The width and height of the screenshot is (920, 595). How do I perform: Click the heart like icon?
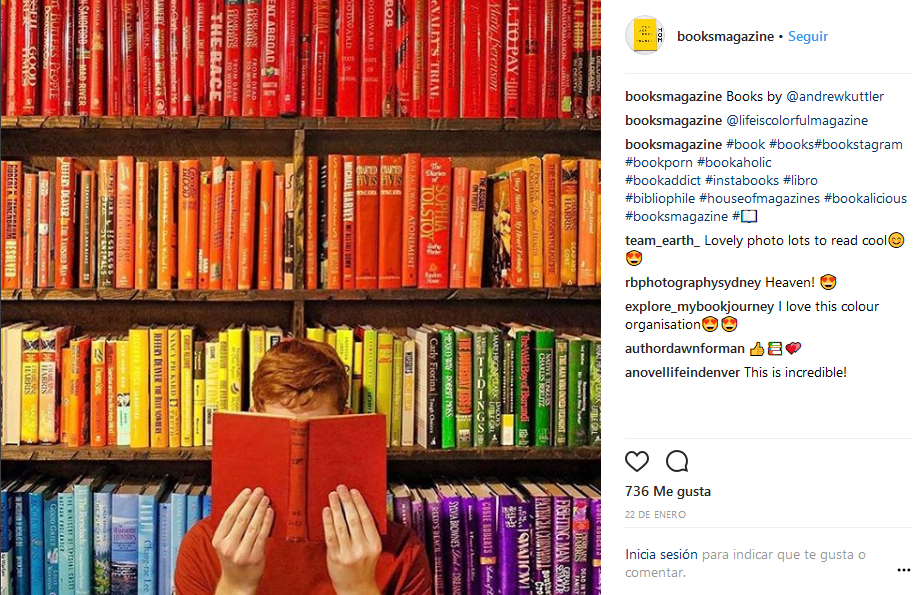pos(637,461)
